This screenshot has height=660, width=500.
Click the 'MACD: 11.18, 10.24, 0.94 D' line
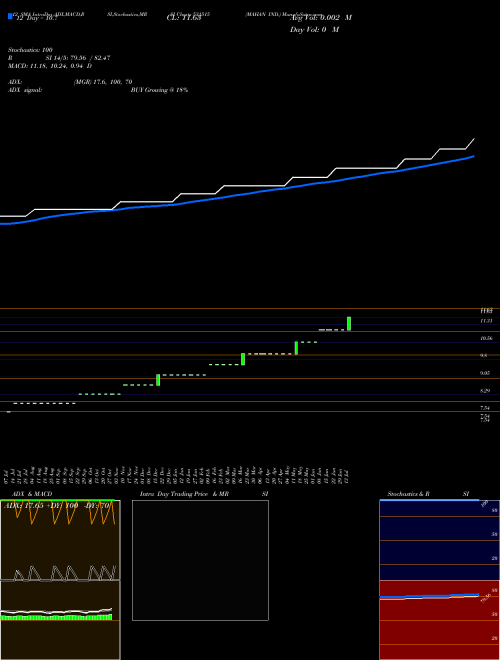click(50, 66)
